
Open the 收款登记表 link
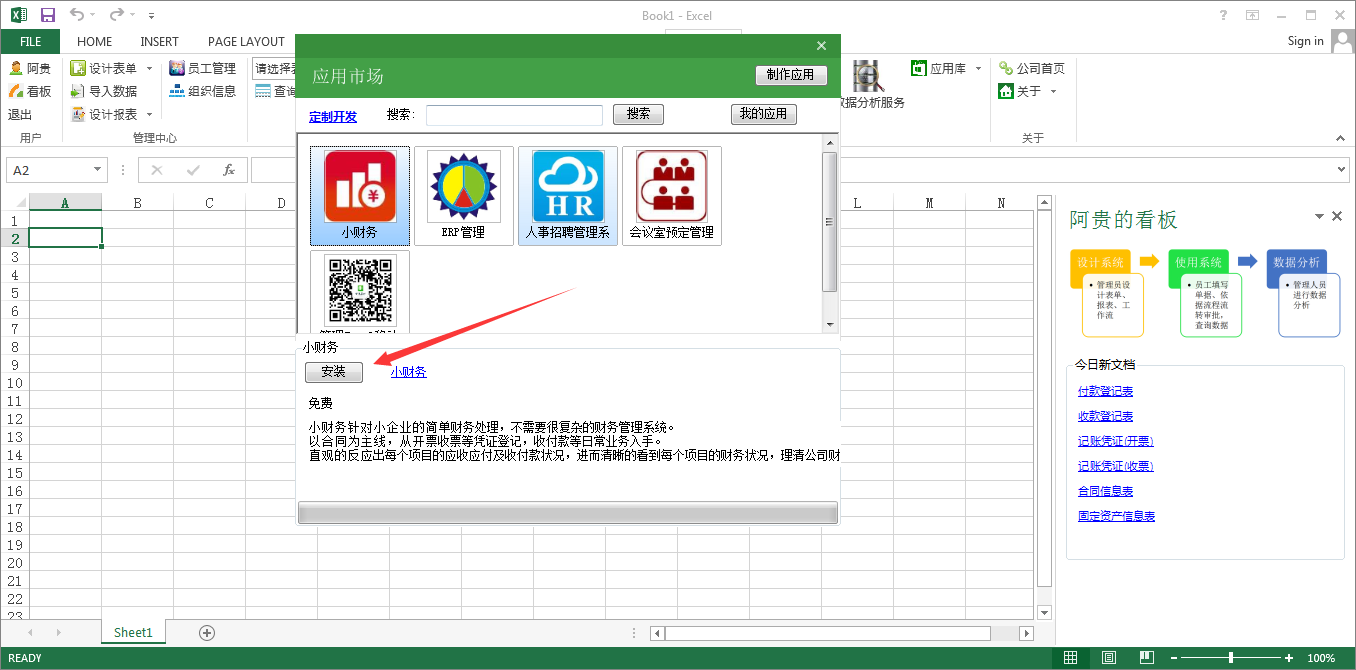point(1105,416)
